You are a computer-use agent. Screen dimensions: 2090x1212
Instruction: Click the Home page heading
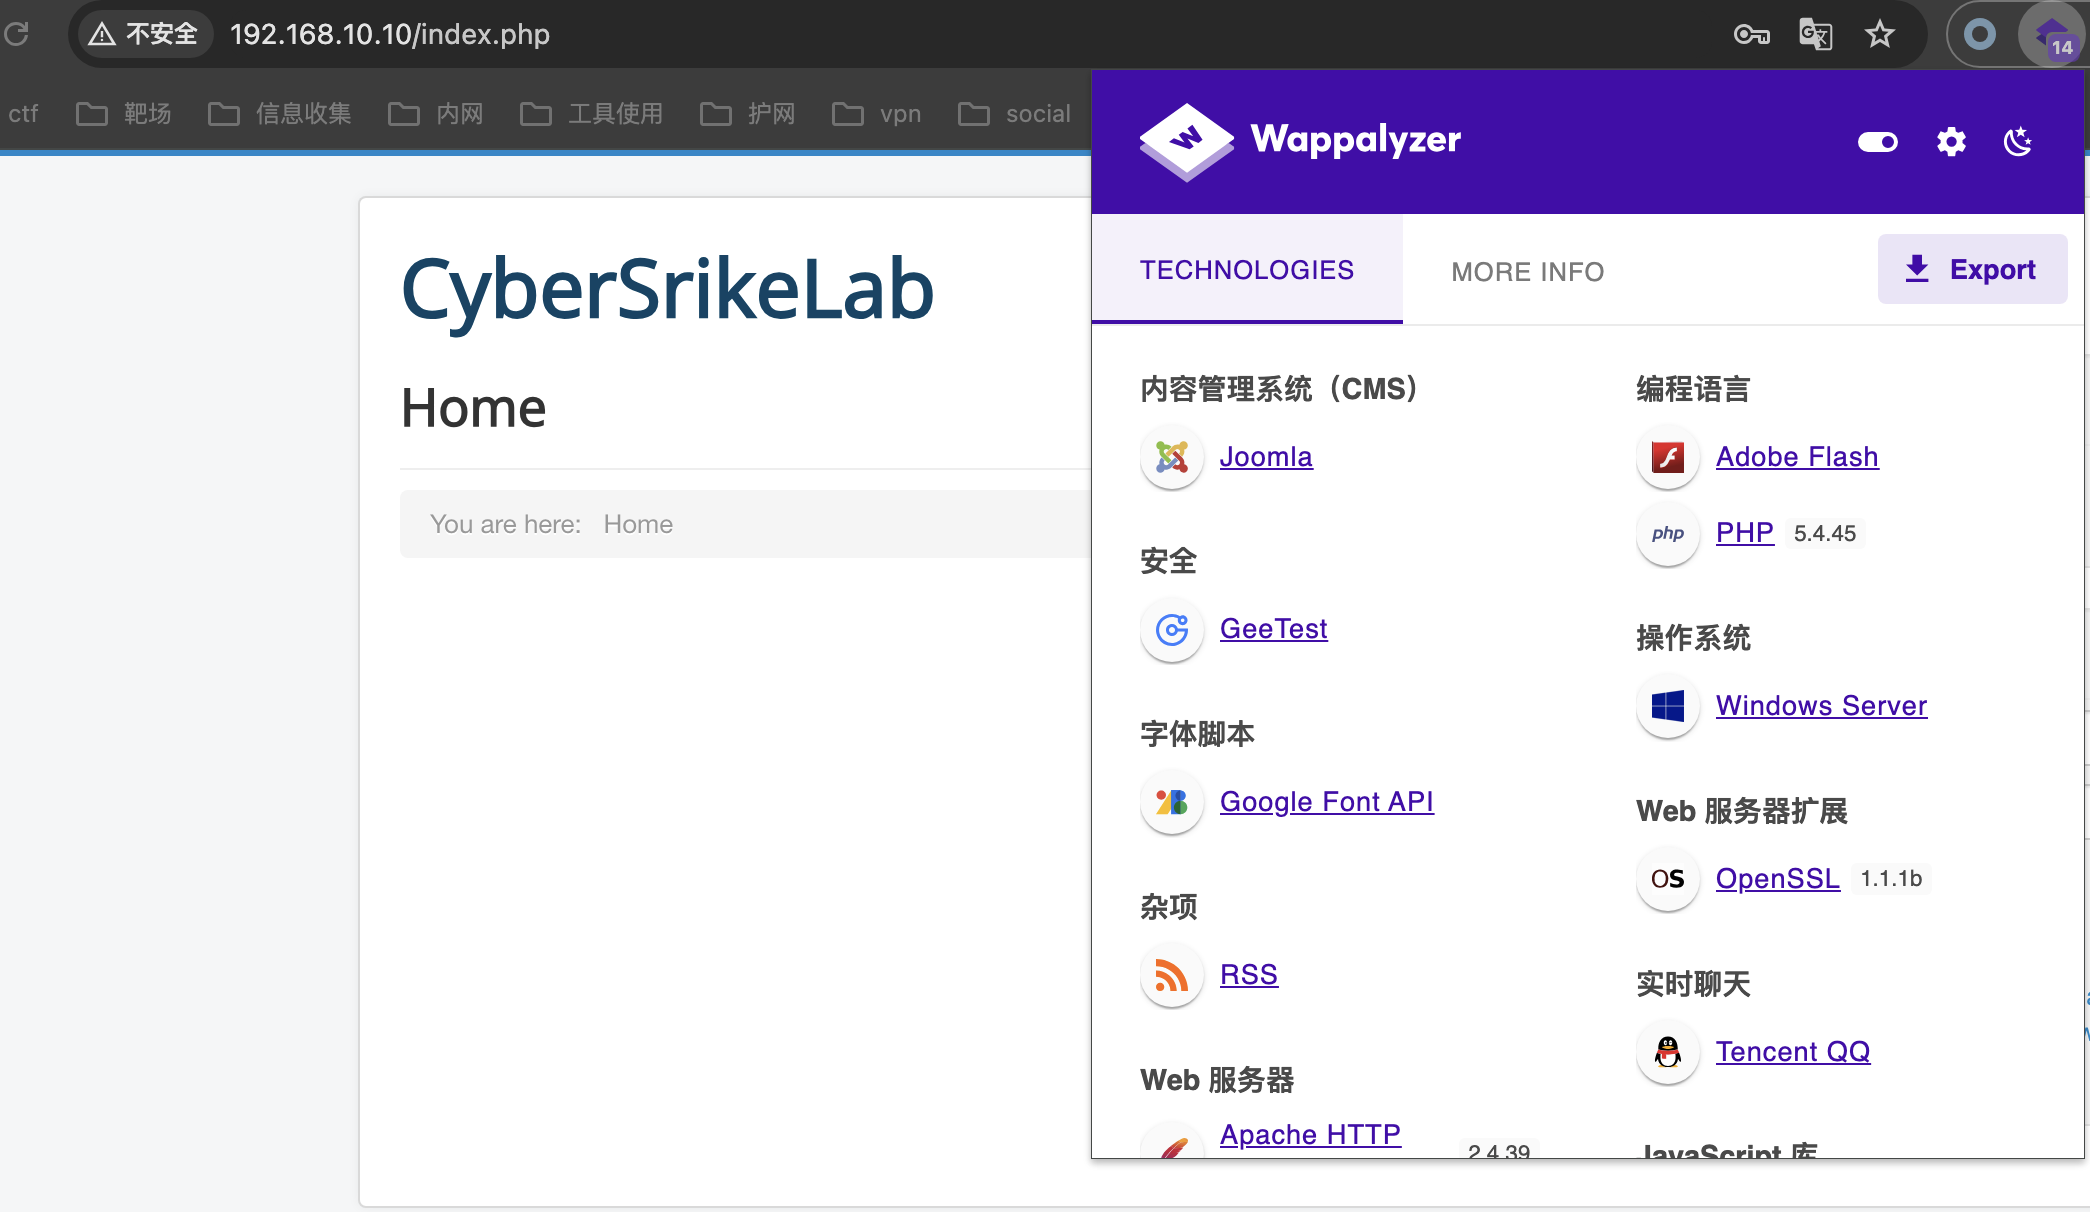coord(473,408)
